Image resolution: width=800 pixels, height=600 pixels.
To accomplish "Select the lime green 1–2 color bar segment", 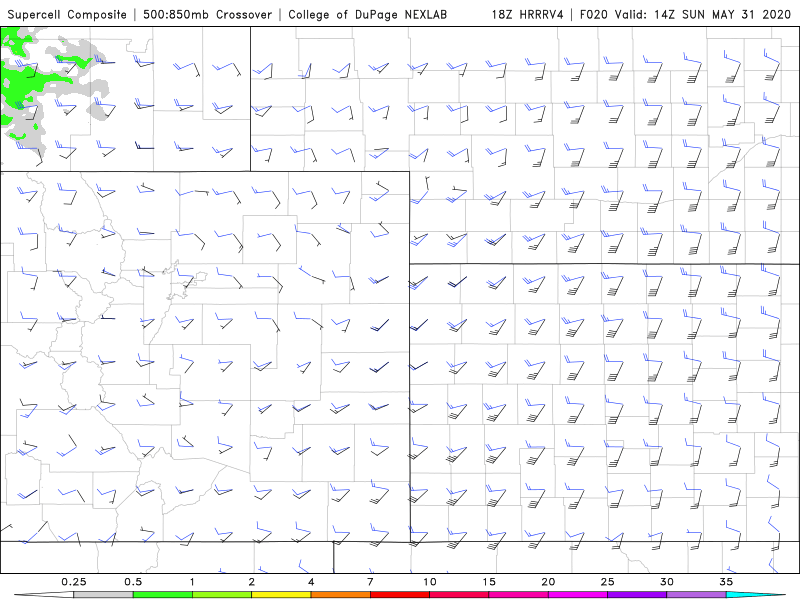I will (x=222, y=595).
